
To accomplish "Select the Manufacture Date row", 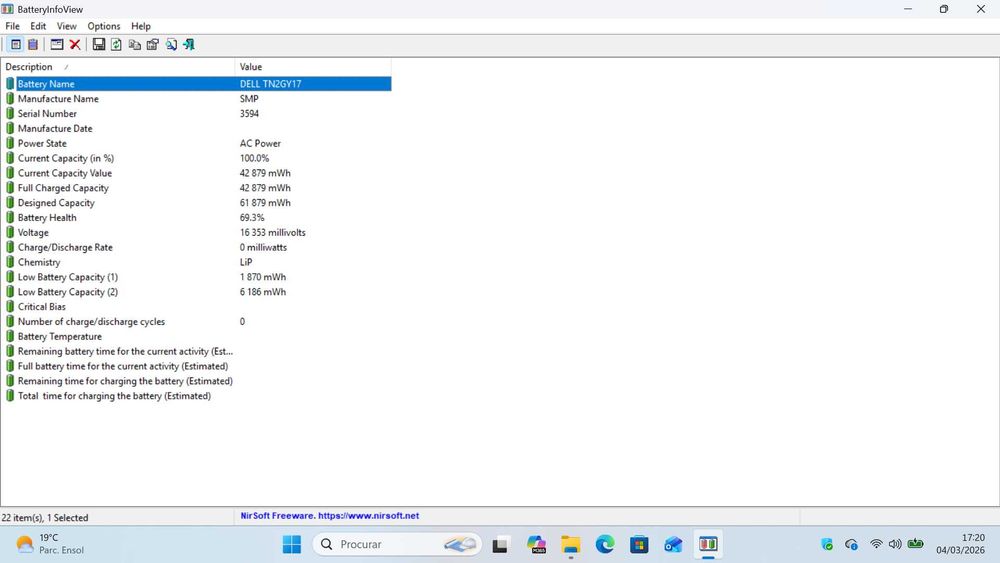I will pos(198,128).
